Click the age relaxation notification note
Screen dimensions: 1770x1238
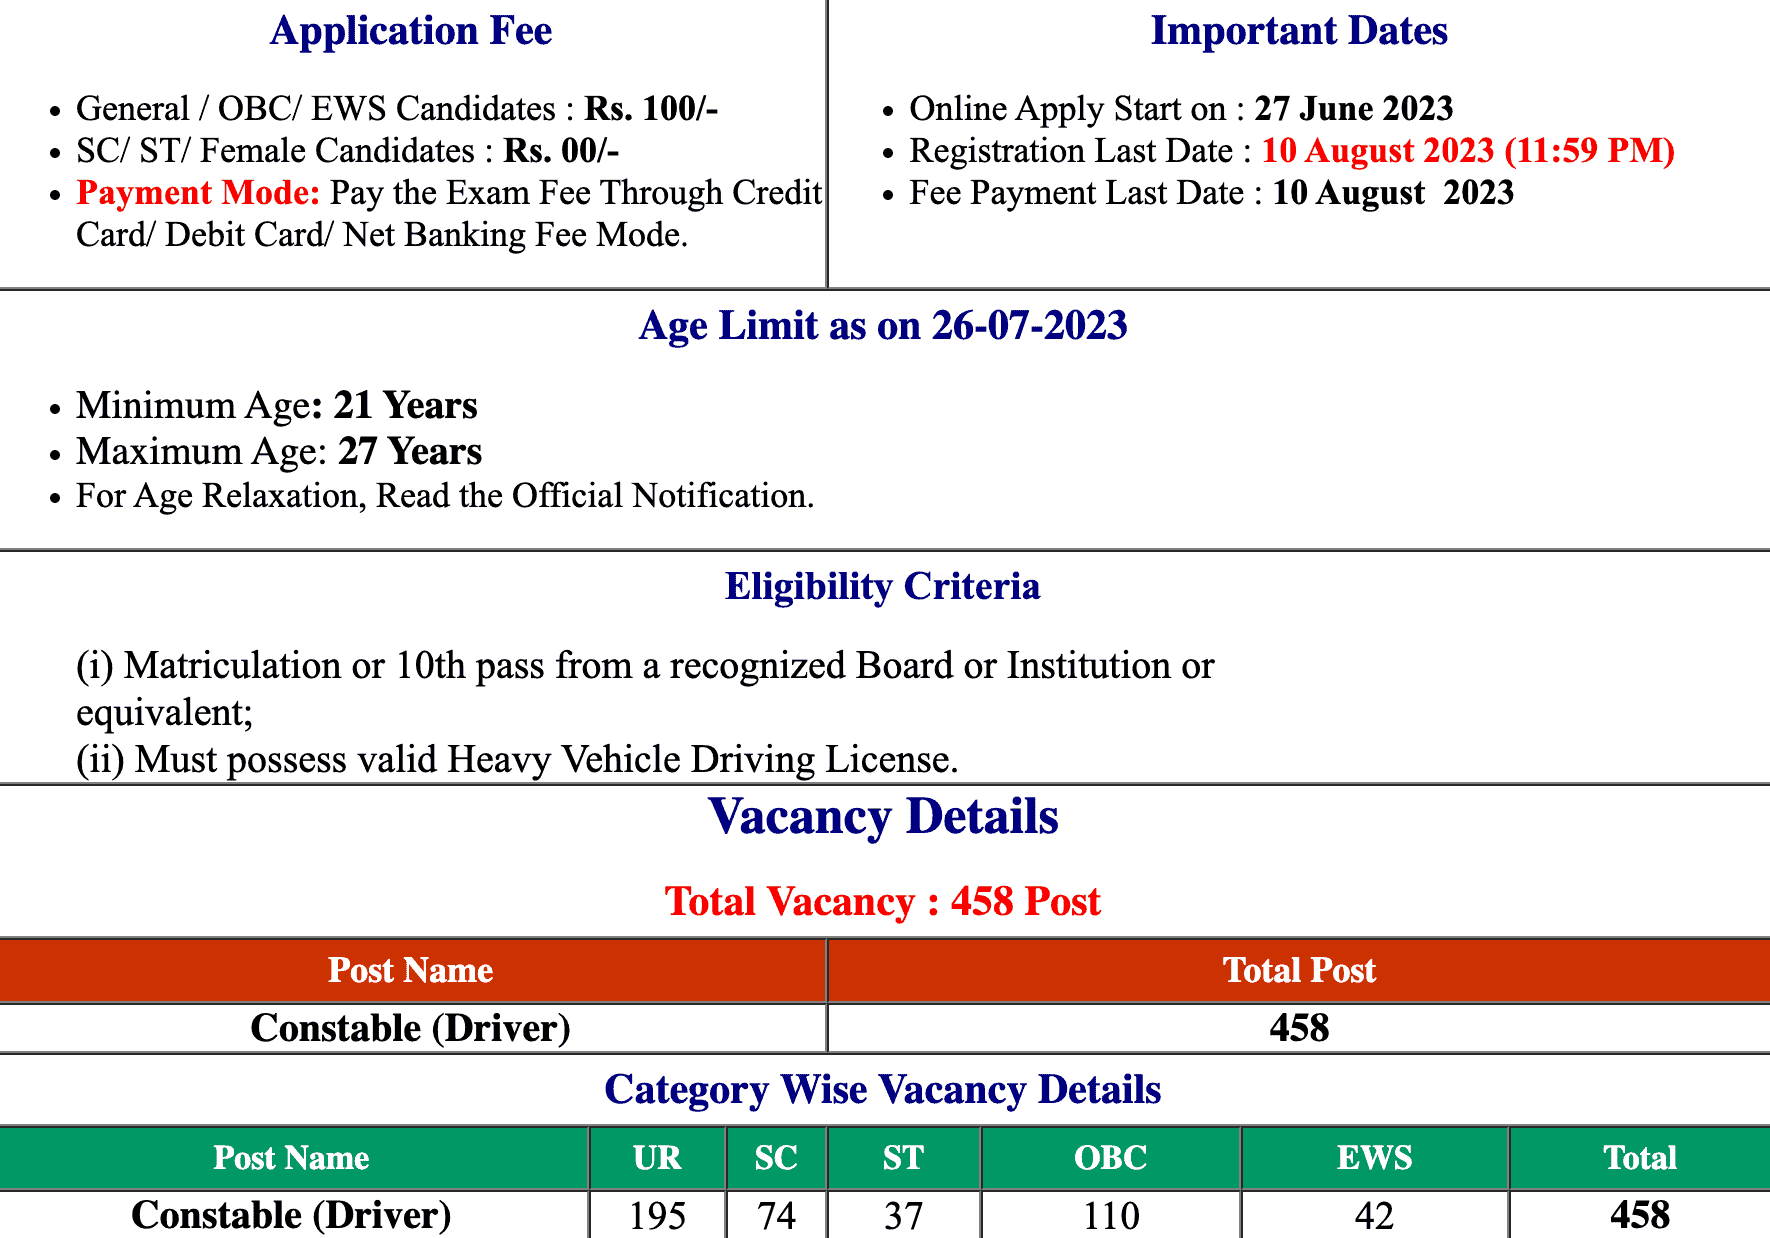point(445,496)
